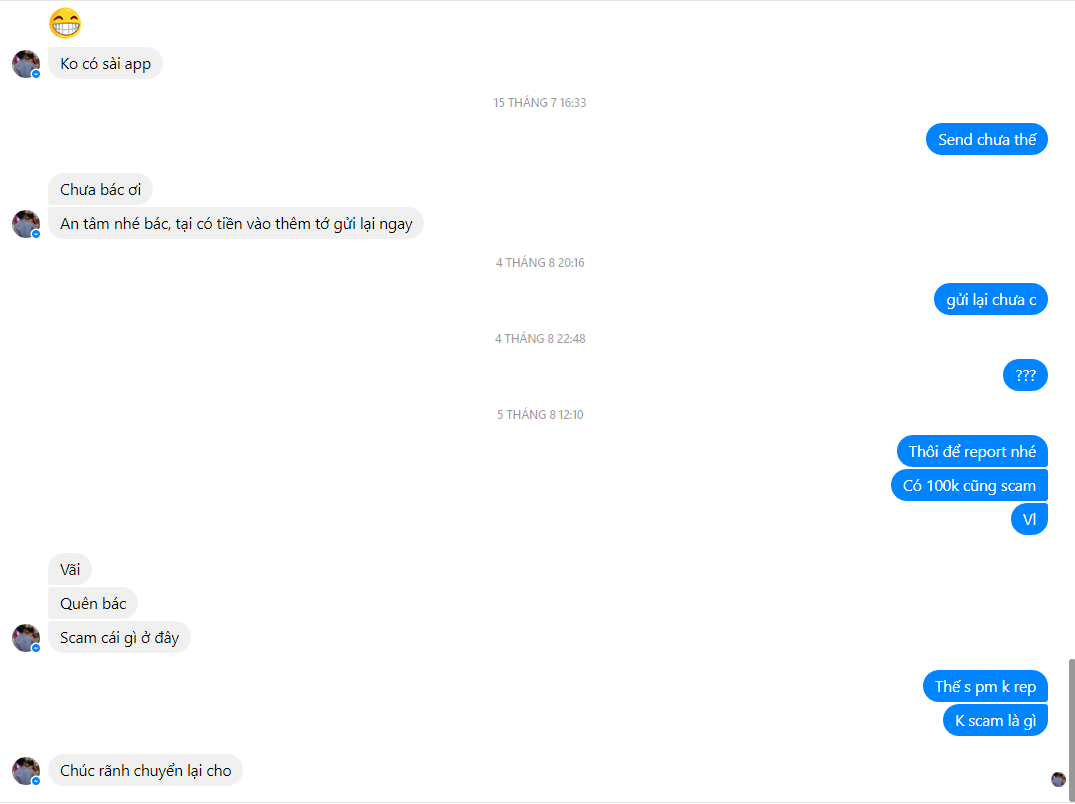Click the '15 THÁNG 7 16:33' timestamp
Viewport: 1075px width, 804px height.
click(x=540, y=103)
